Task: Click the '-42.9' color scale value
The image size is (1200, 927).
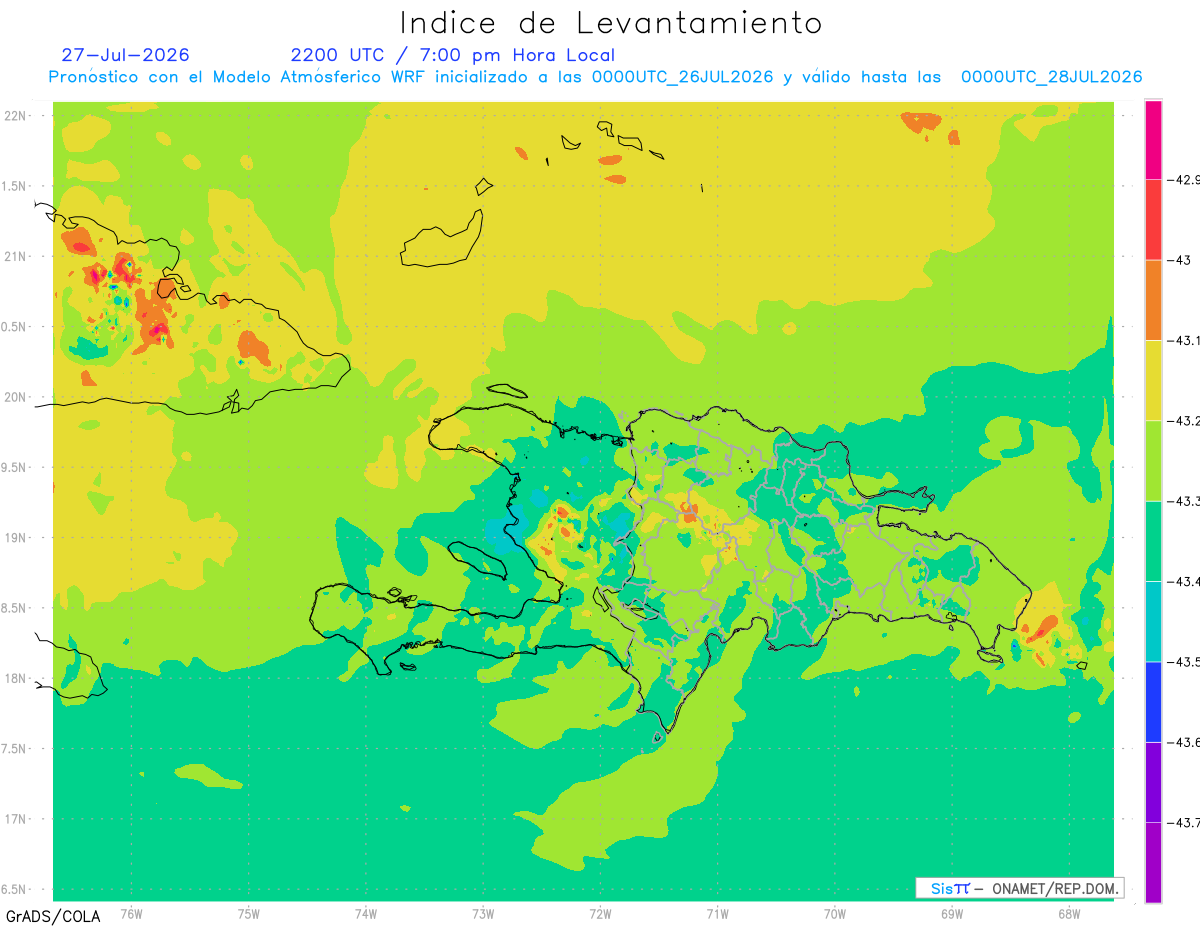Action: pos(1184,180)
